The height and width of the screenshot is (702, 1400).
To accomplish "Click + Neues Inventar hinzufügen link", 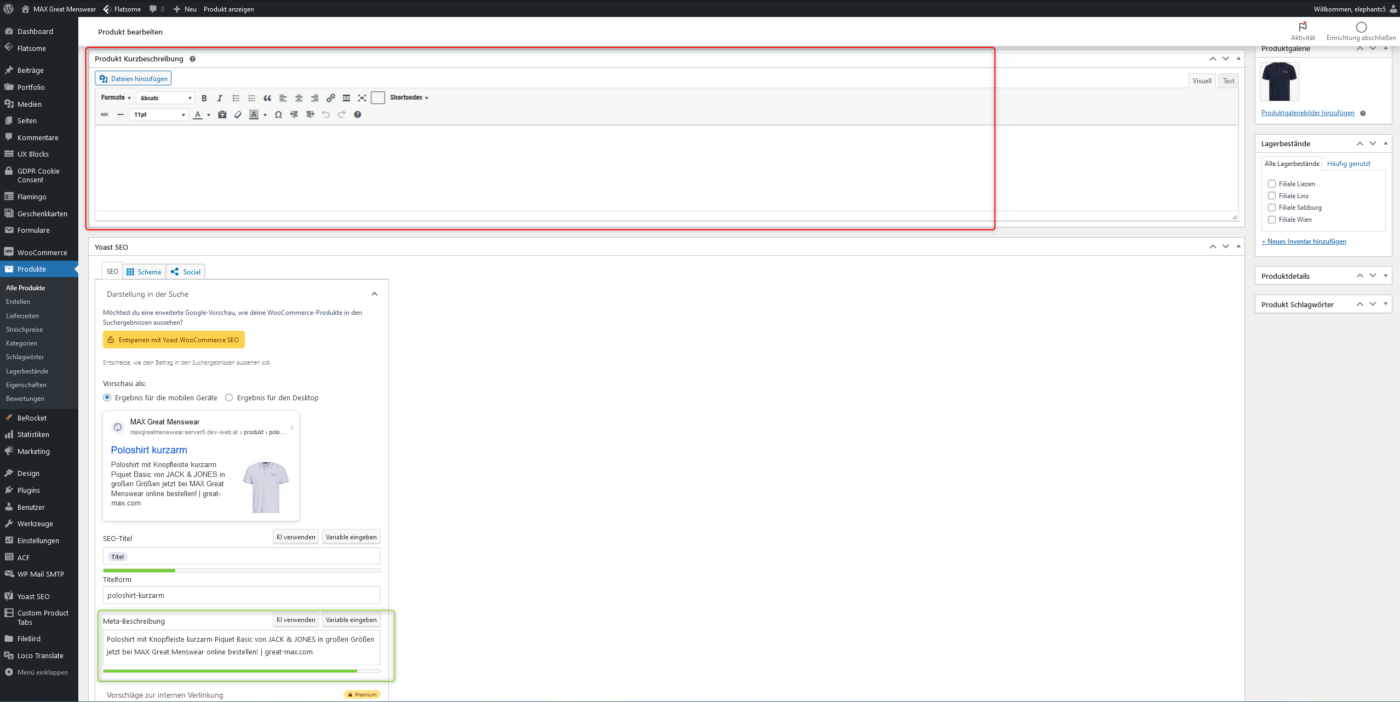I will (1304, 241).
